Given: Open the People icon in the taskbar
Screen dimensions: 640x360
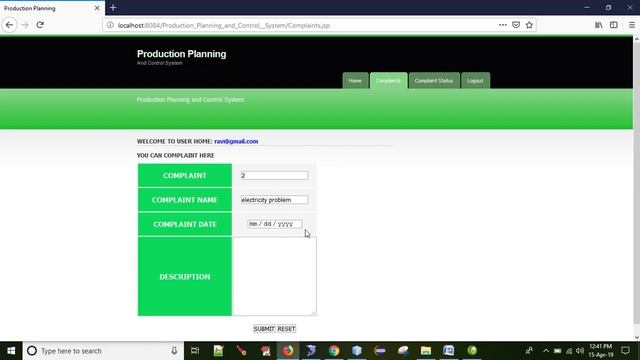Looking at the screenshot, I should click(529, 351).
